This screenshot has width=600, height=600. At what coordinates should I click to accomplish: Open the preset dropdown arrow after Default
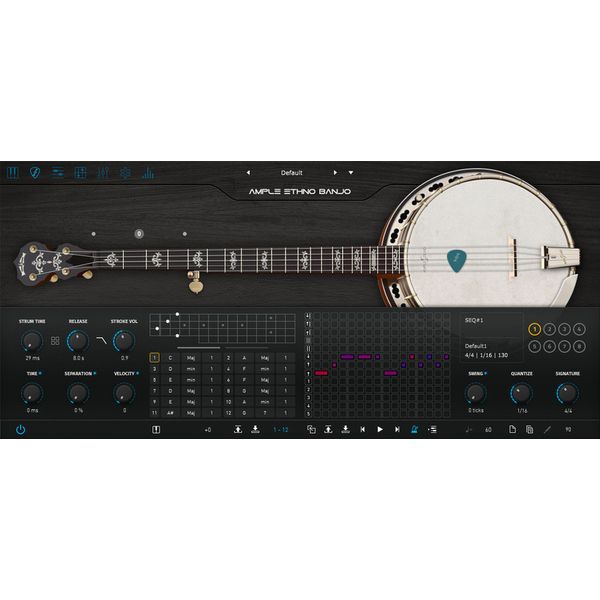click(x=350, y=172)
